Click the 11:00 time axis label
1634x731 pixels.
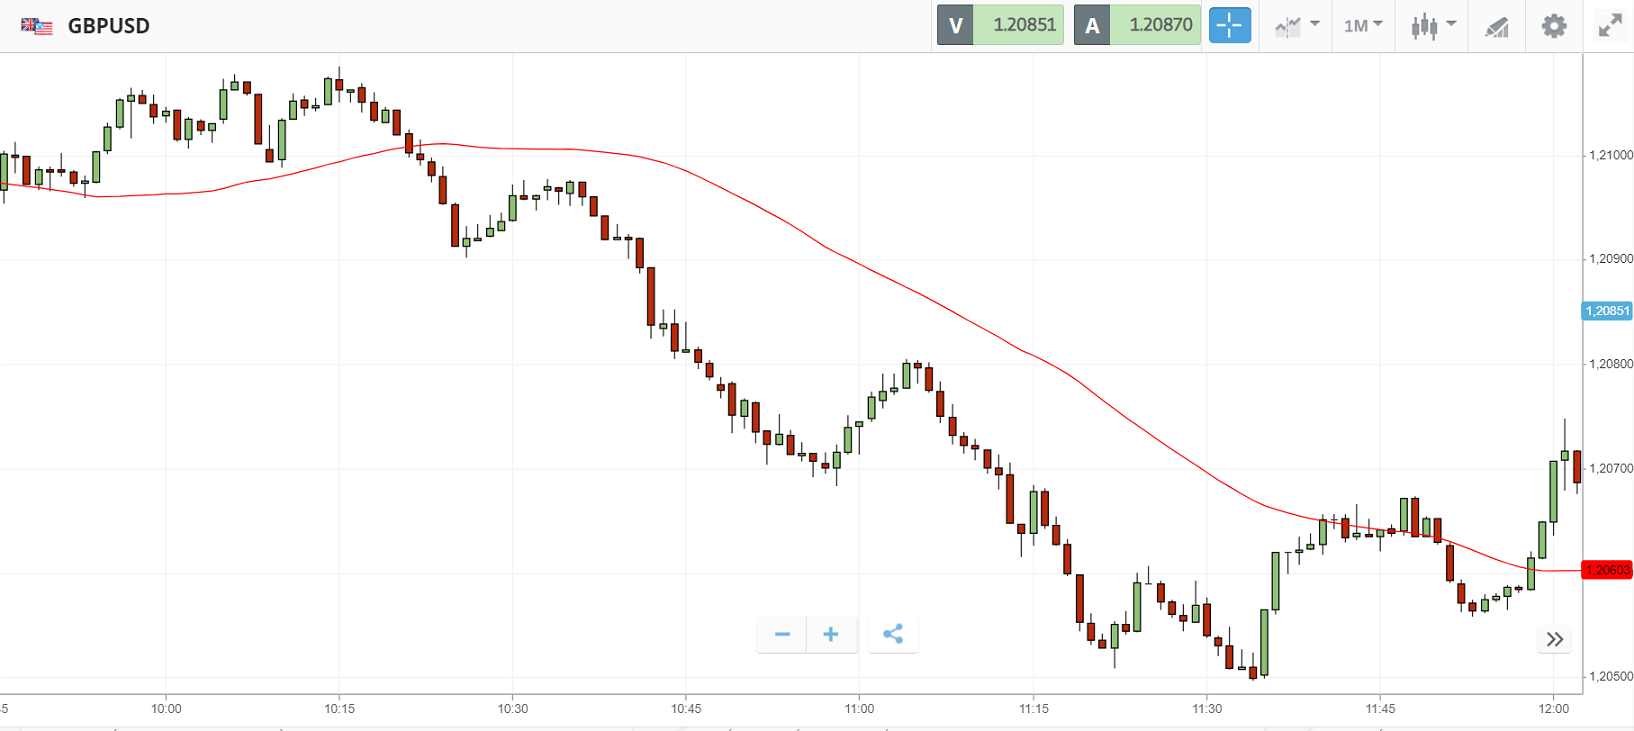(859, 708)
